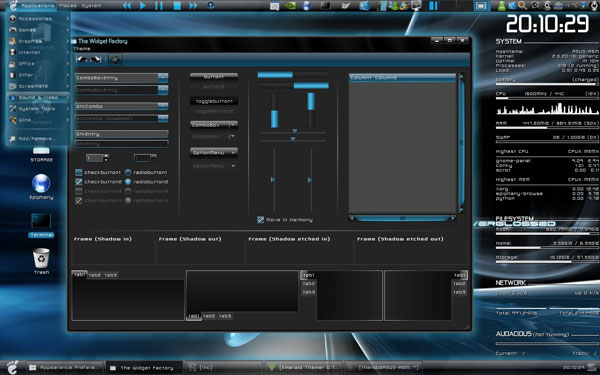Enable checkbutton1 checkbox
Viewport: 600px width, 375px height.
79,173
